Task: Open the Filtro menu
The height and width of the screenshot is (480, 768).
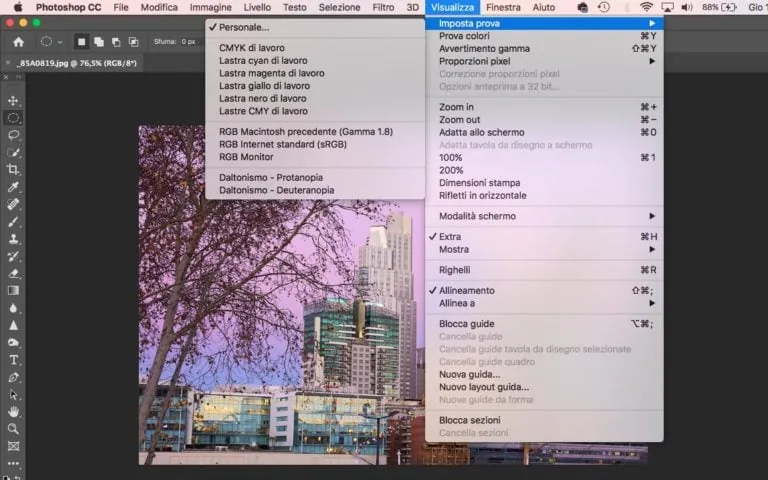Action: 383,7
